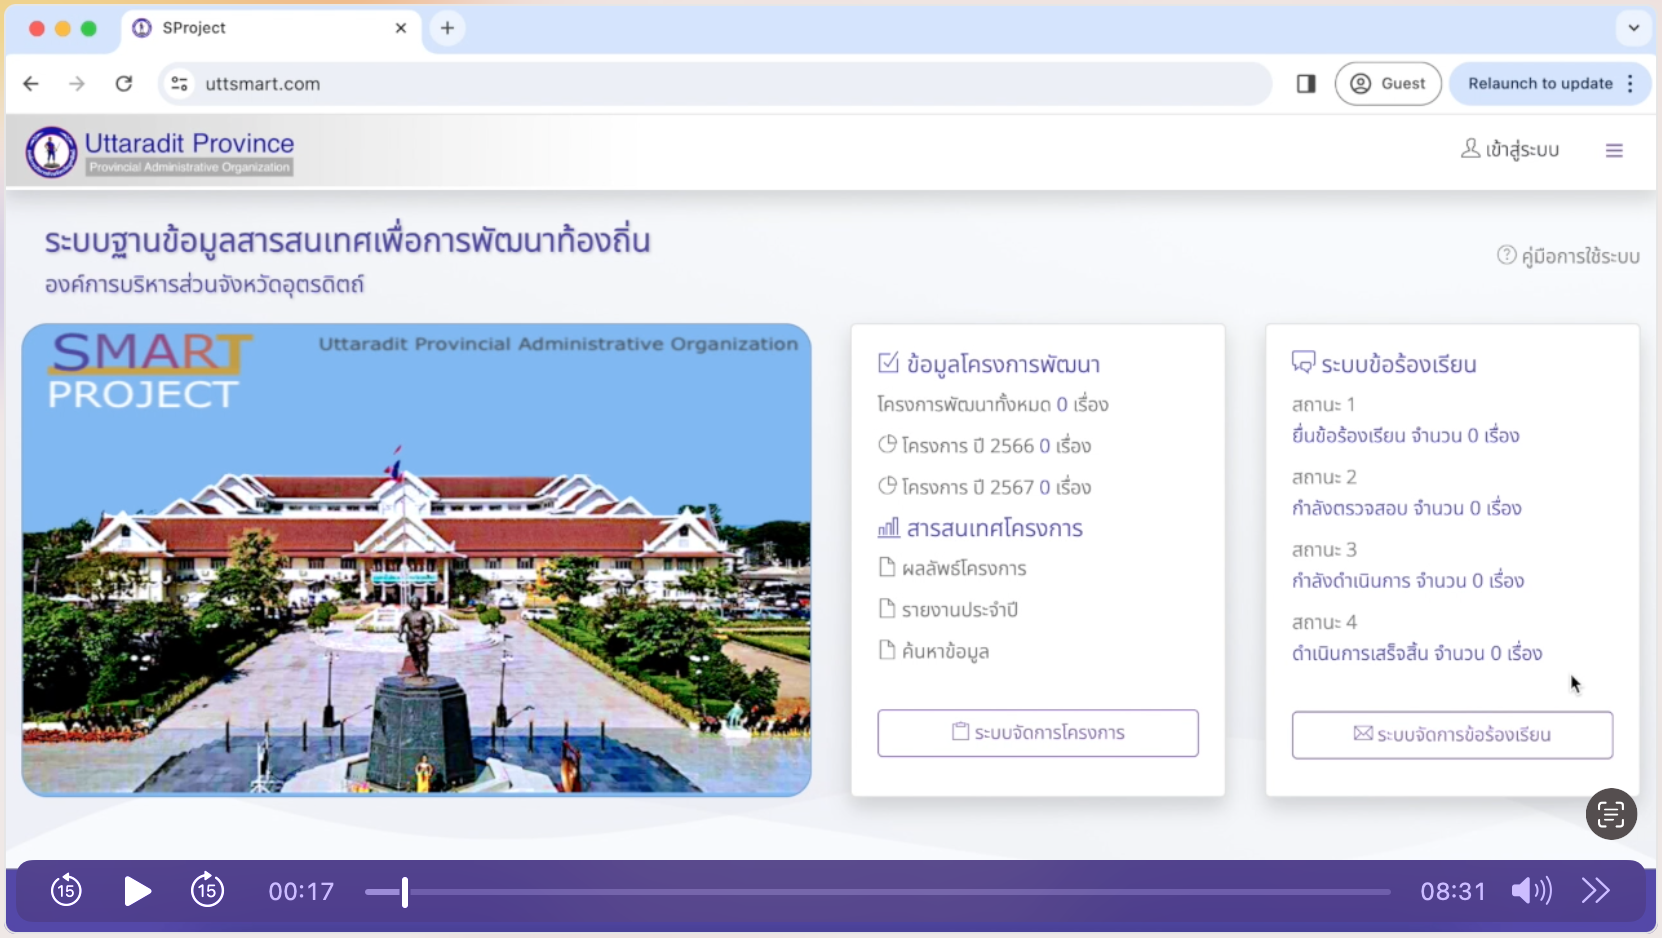Click the เข้าสู่ระบบ login link
1662x938 pixels.
coord(1510,150)
